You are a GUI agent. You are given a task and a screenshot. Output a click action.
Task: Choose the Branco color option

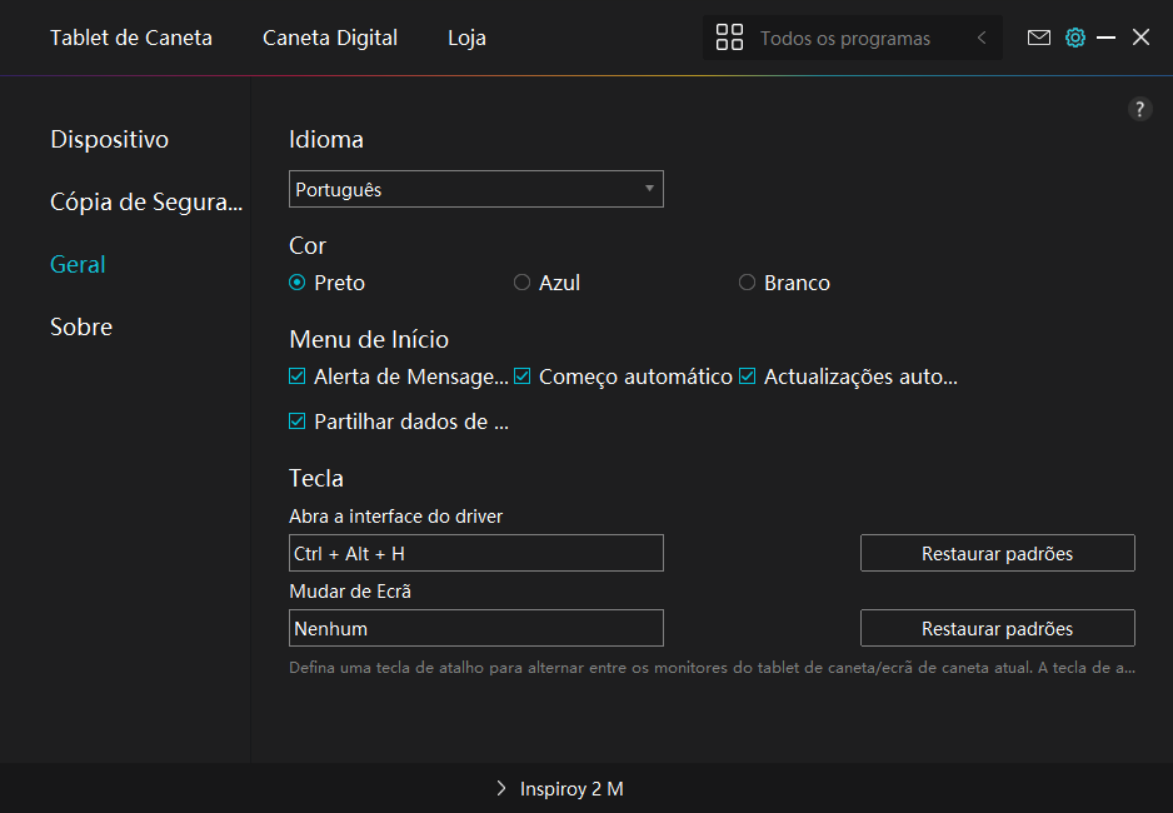click(x=747, y=283)
